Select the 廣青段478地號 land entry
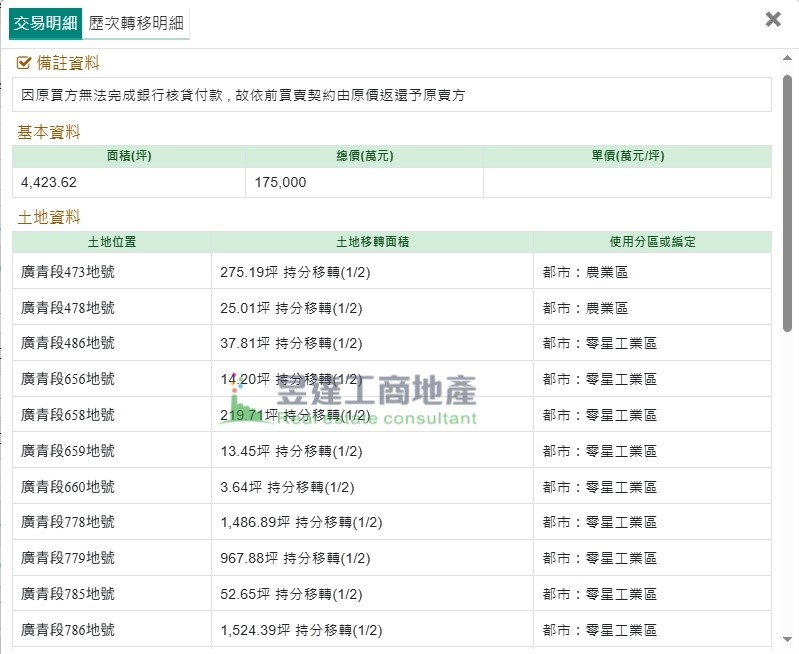This screenshot has width=799, height=654. [x=68, y=307]
